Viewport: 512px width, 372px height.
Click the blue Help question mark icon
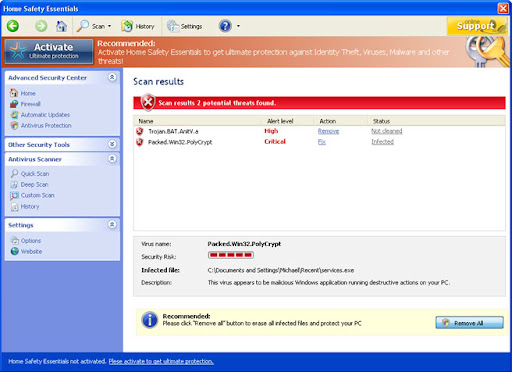(225, 26)
